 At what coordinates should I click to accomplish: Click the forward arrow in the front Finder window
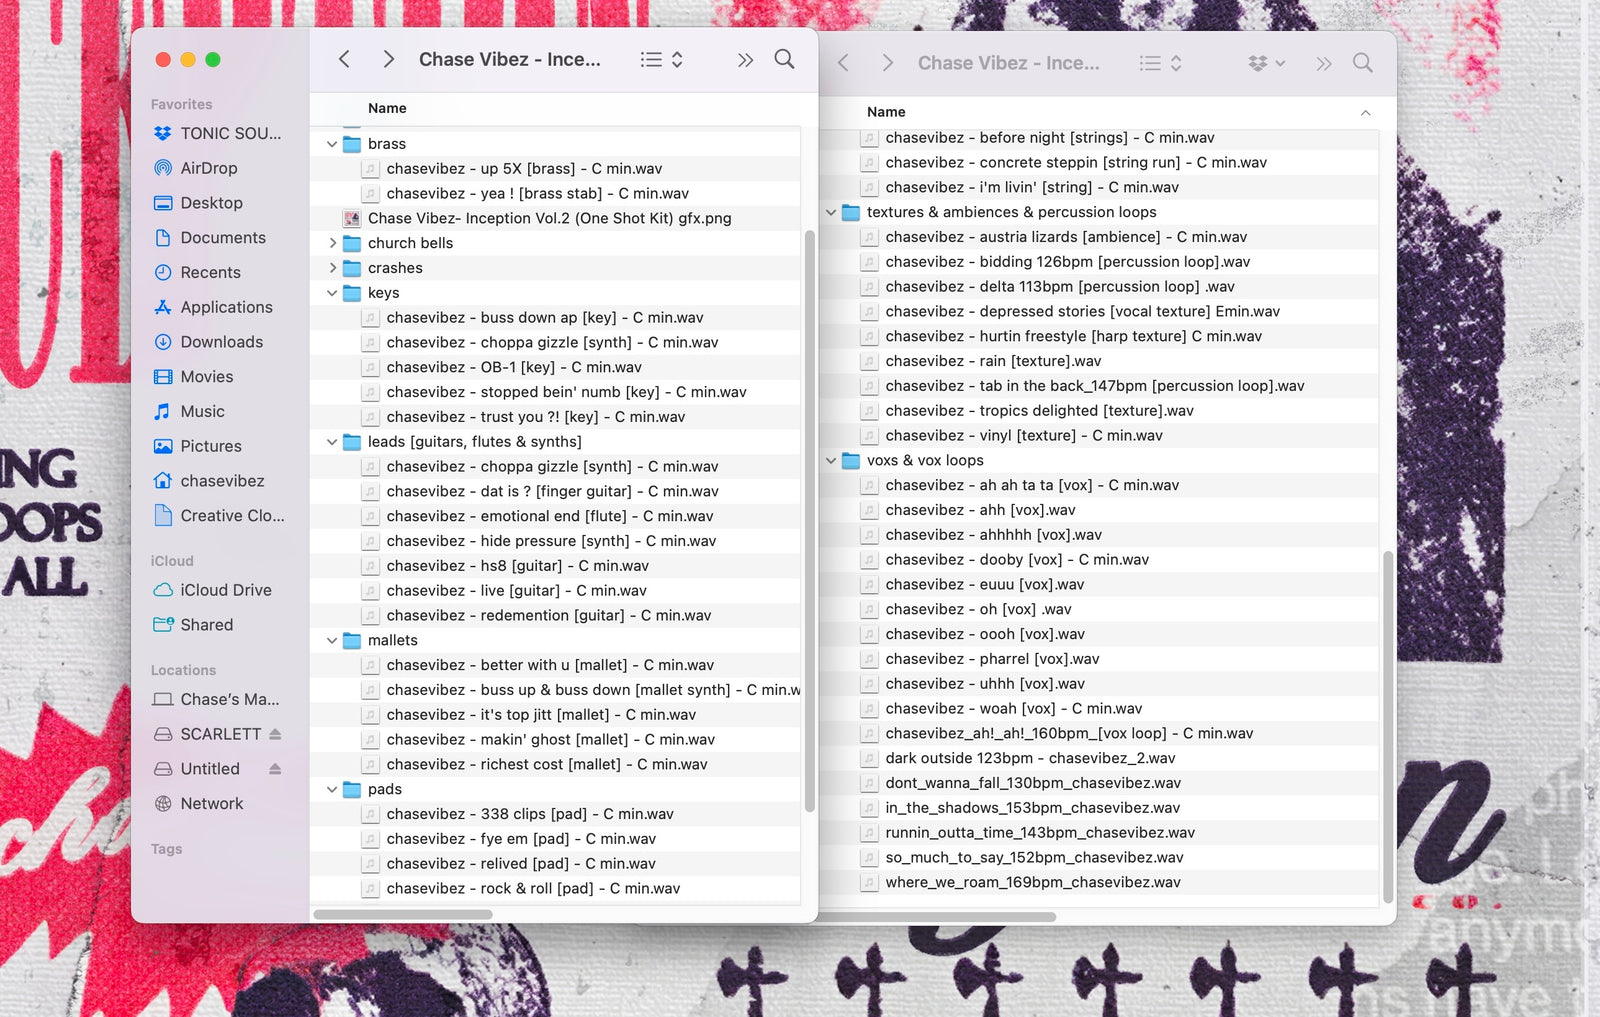click(388, 59)
